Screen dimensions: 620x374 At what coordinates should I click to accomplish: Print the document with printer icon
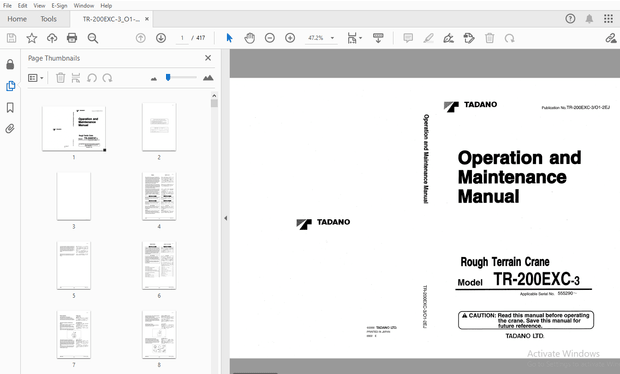72,38
